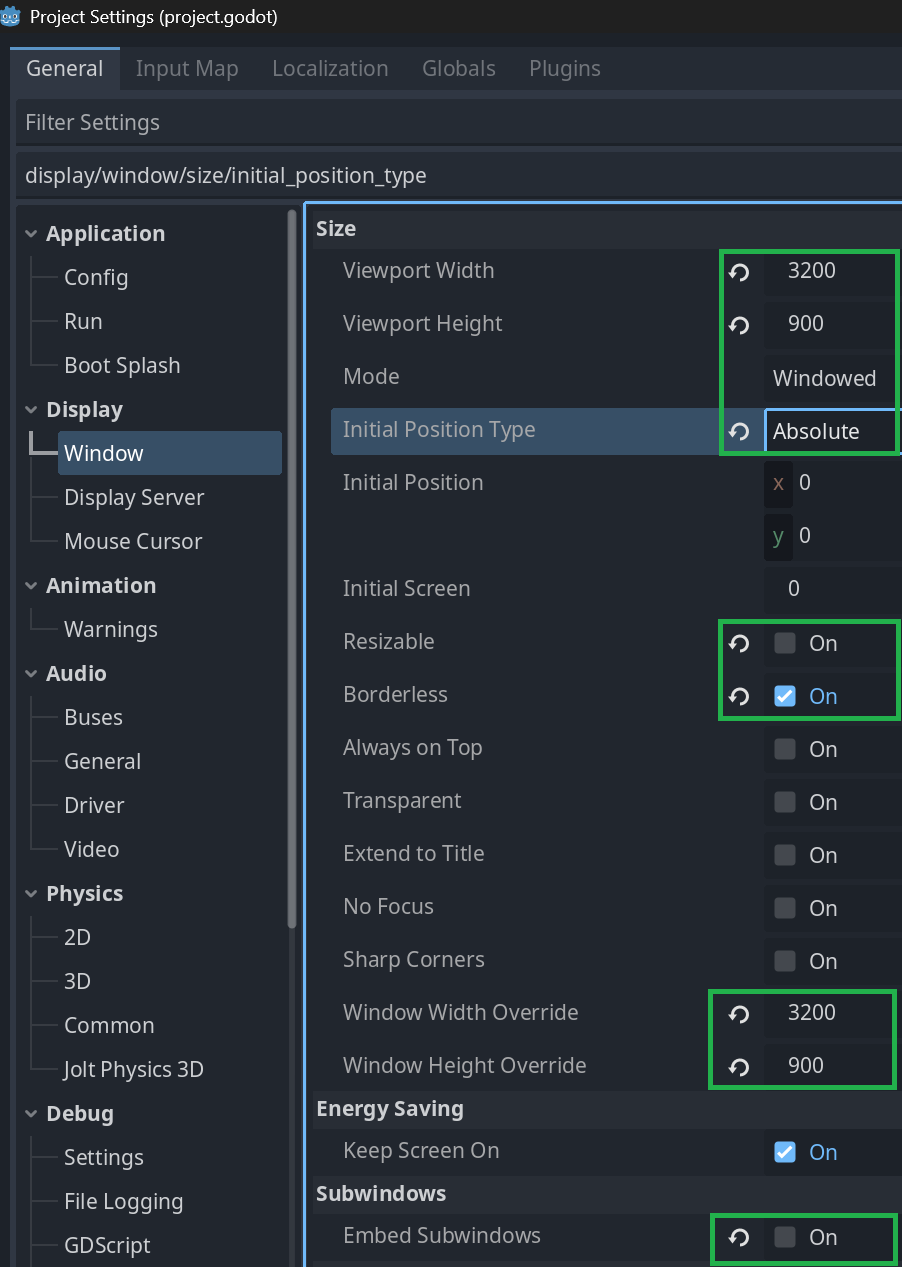
Task: Uncheck the Borderless checkbox
Action: tap(785, 696)
